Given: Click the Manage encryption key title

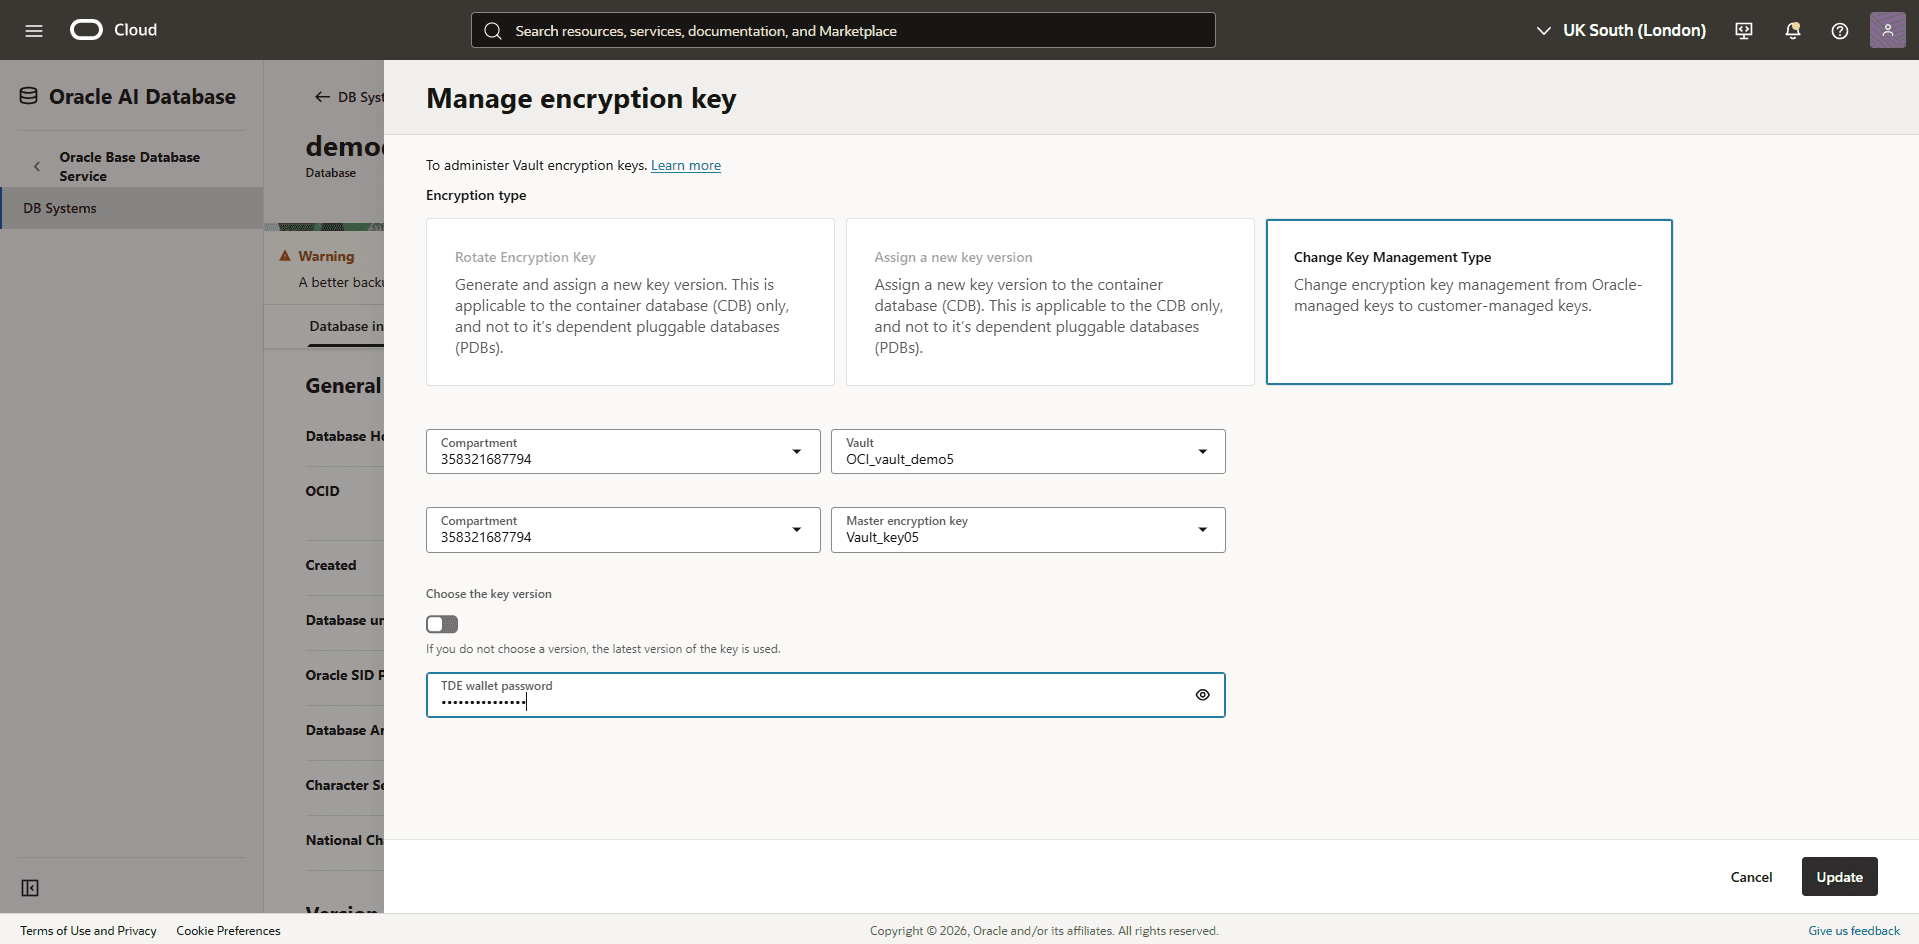Looking at the screenshot, I should [x=581, y=98].
